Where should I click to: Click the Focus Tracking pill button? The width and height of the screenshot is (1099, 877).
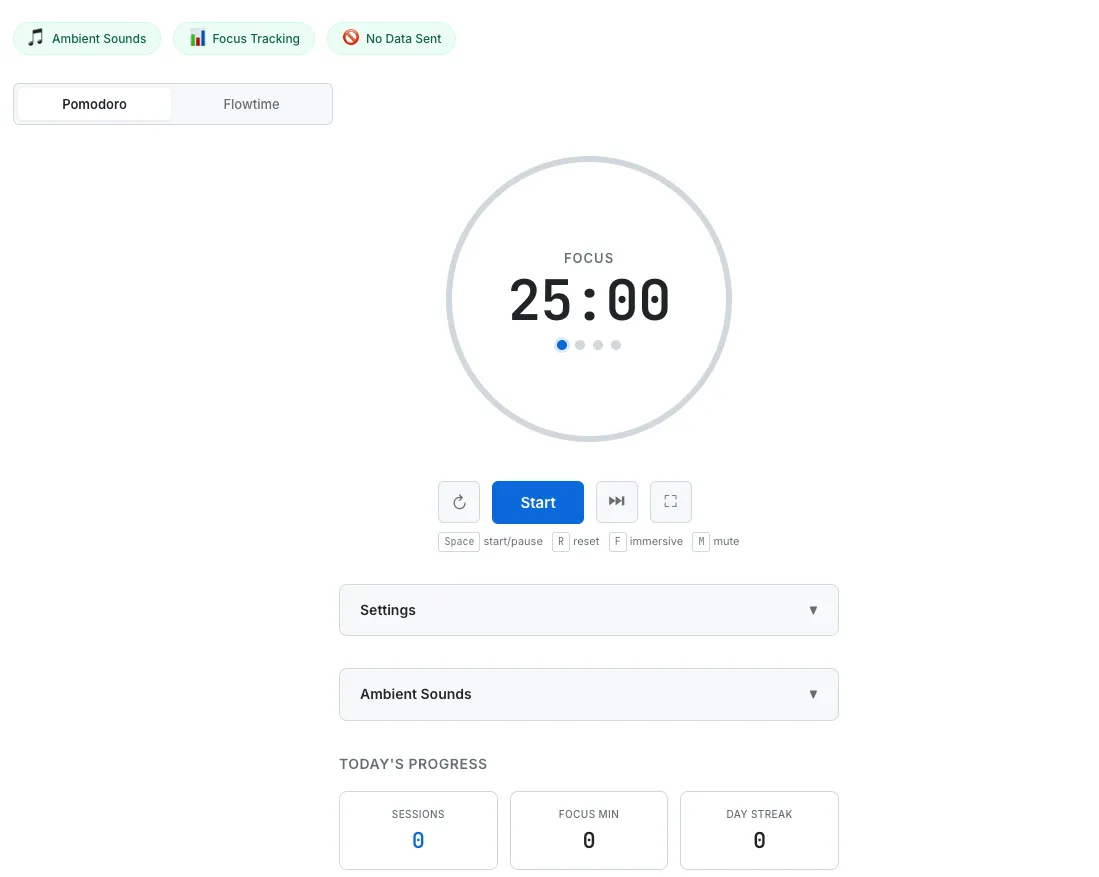[x=244, y=38]
